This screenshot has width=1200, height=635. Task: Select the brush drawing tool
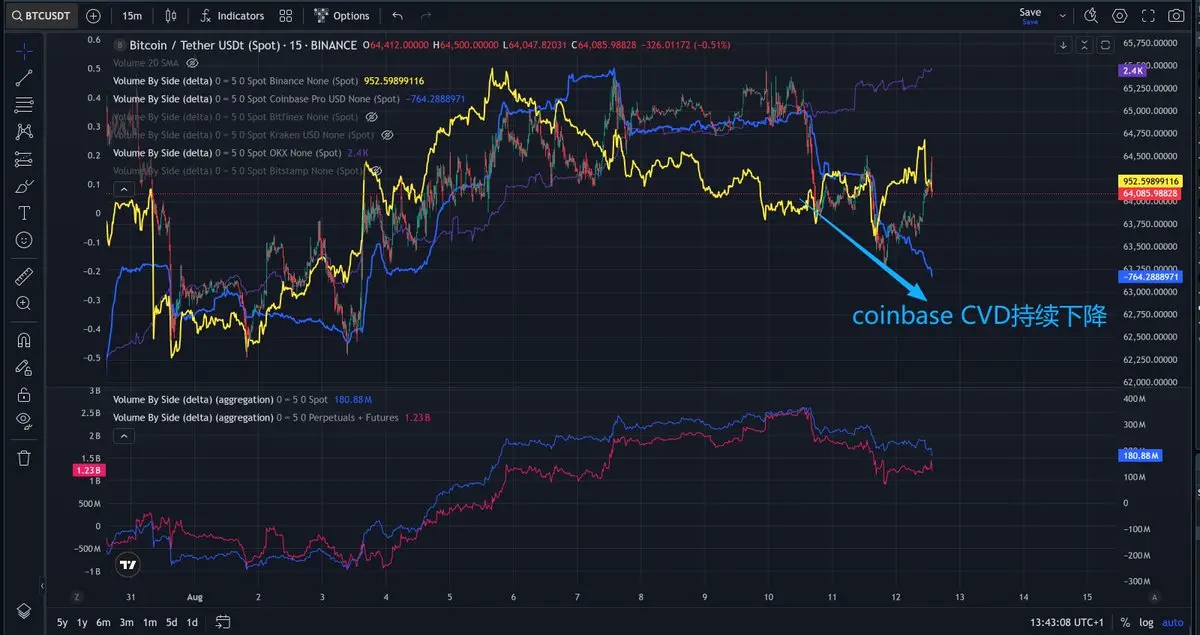24,186
